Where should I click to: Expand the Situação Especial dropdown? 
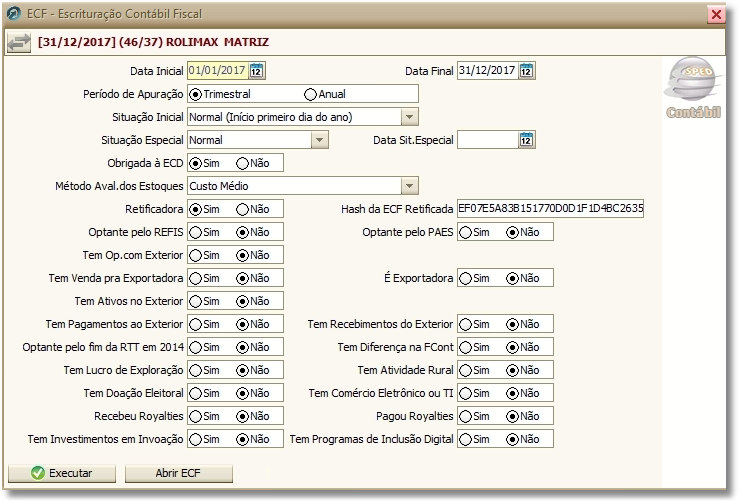pos(320,140)
